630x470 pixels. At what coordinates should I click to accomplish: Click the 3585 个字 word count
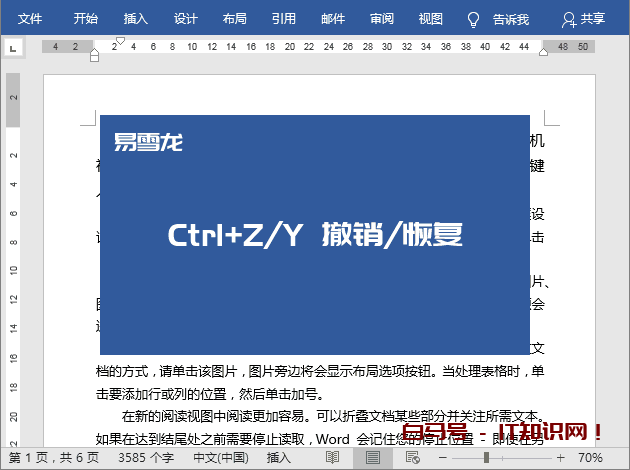pyautogui.click(x=145, y=457)
